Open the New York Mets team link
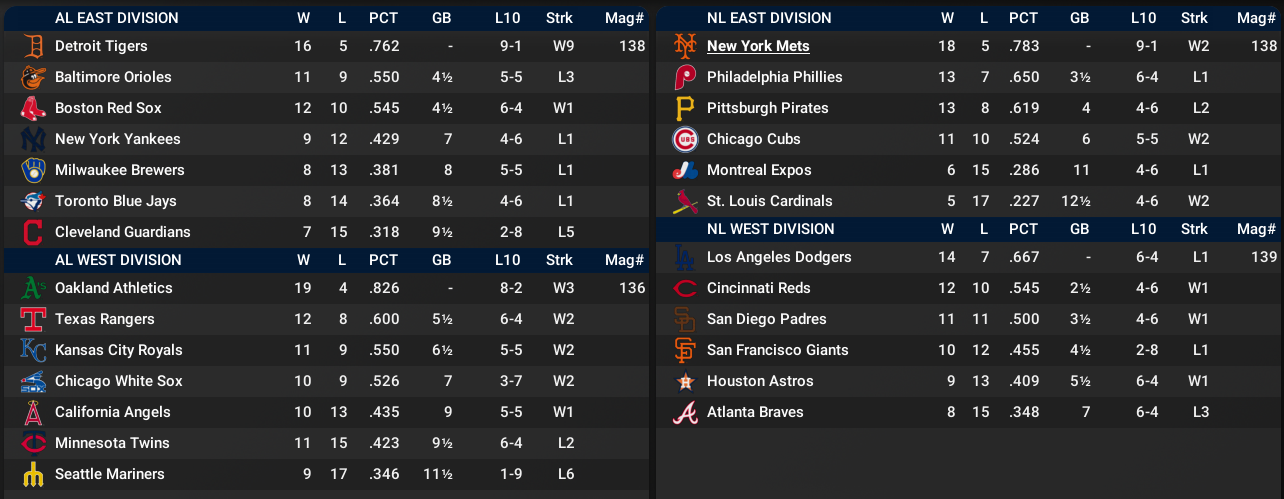This screenshot has height=499, width=1284. 758,46
